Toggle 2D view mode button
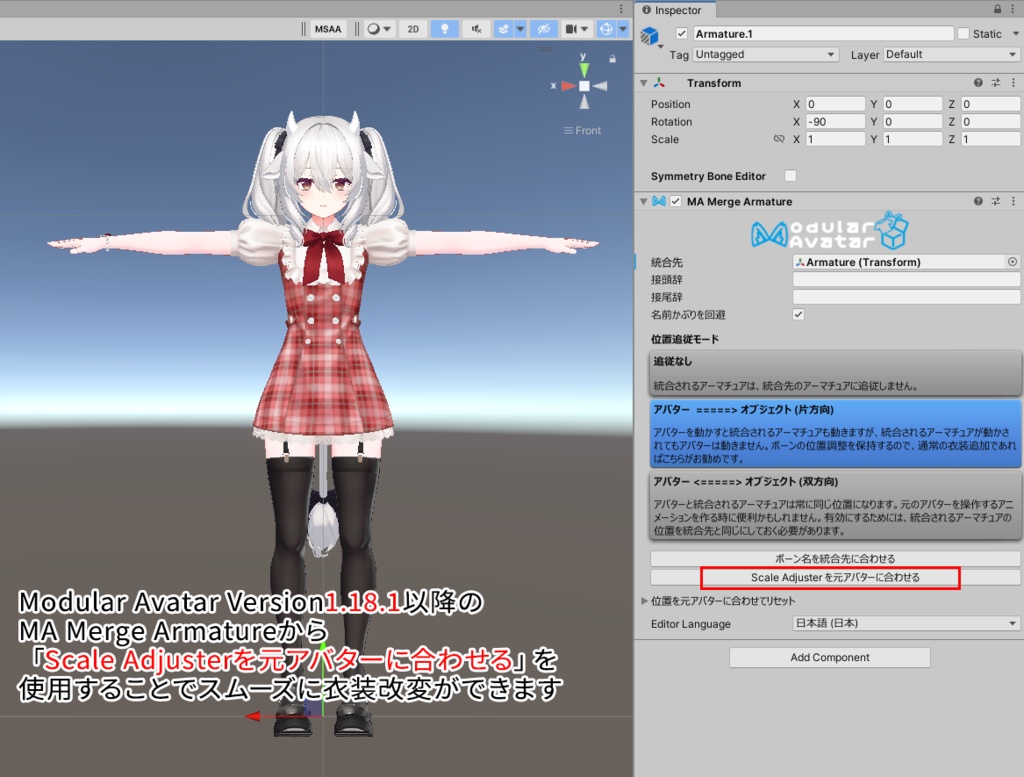This screenshot has width=1024, height=777. (x=413, y=29)
